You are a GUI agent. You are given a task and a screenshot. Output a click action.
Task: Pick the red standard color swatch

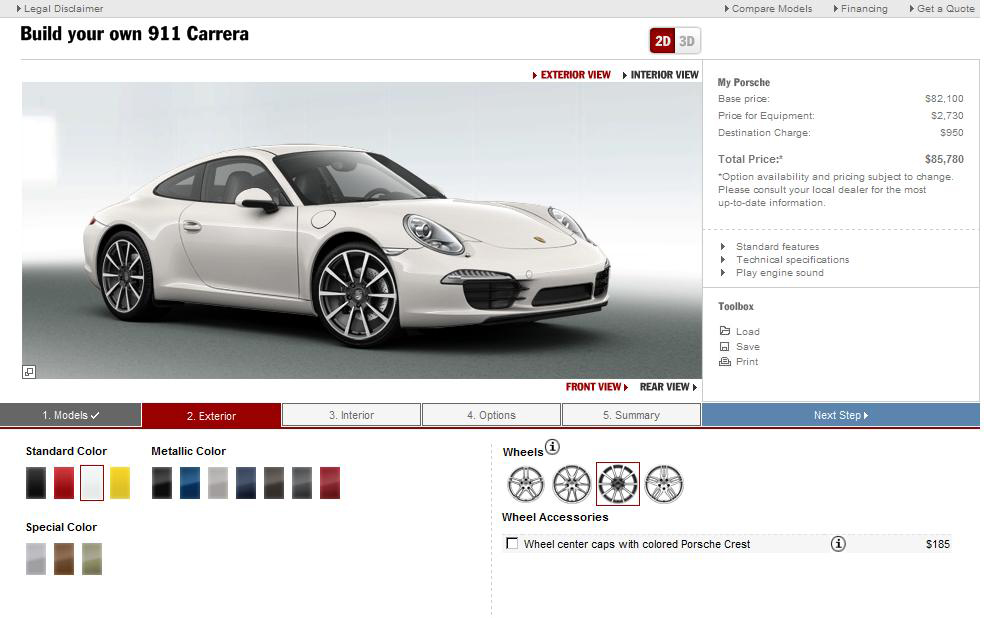click(x=64, y=483)
